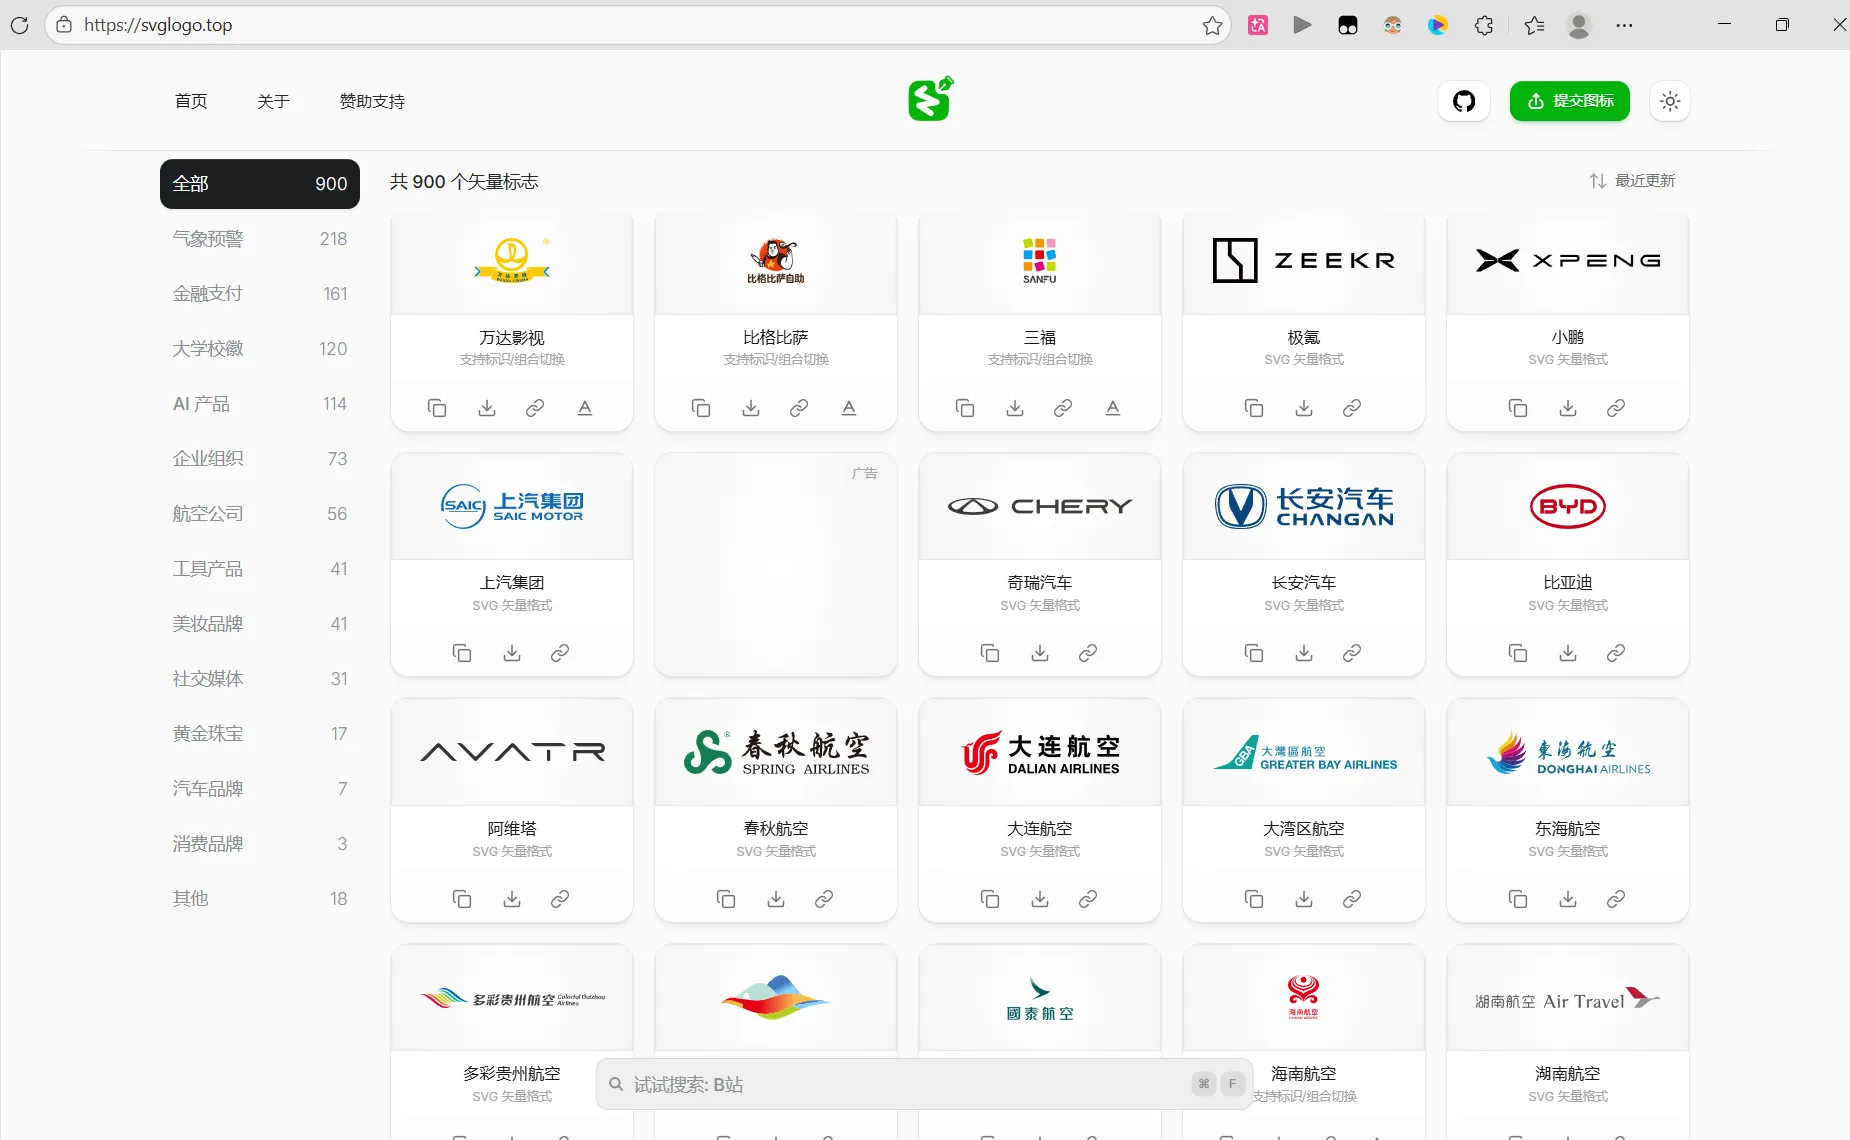Copy link for 比格比萨 logo
1850x1140 pixels.
coord(799,408)
